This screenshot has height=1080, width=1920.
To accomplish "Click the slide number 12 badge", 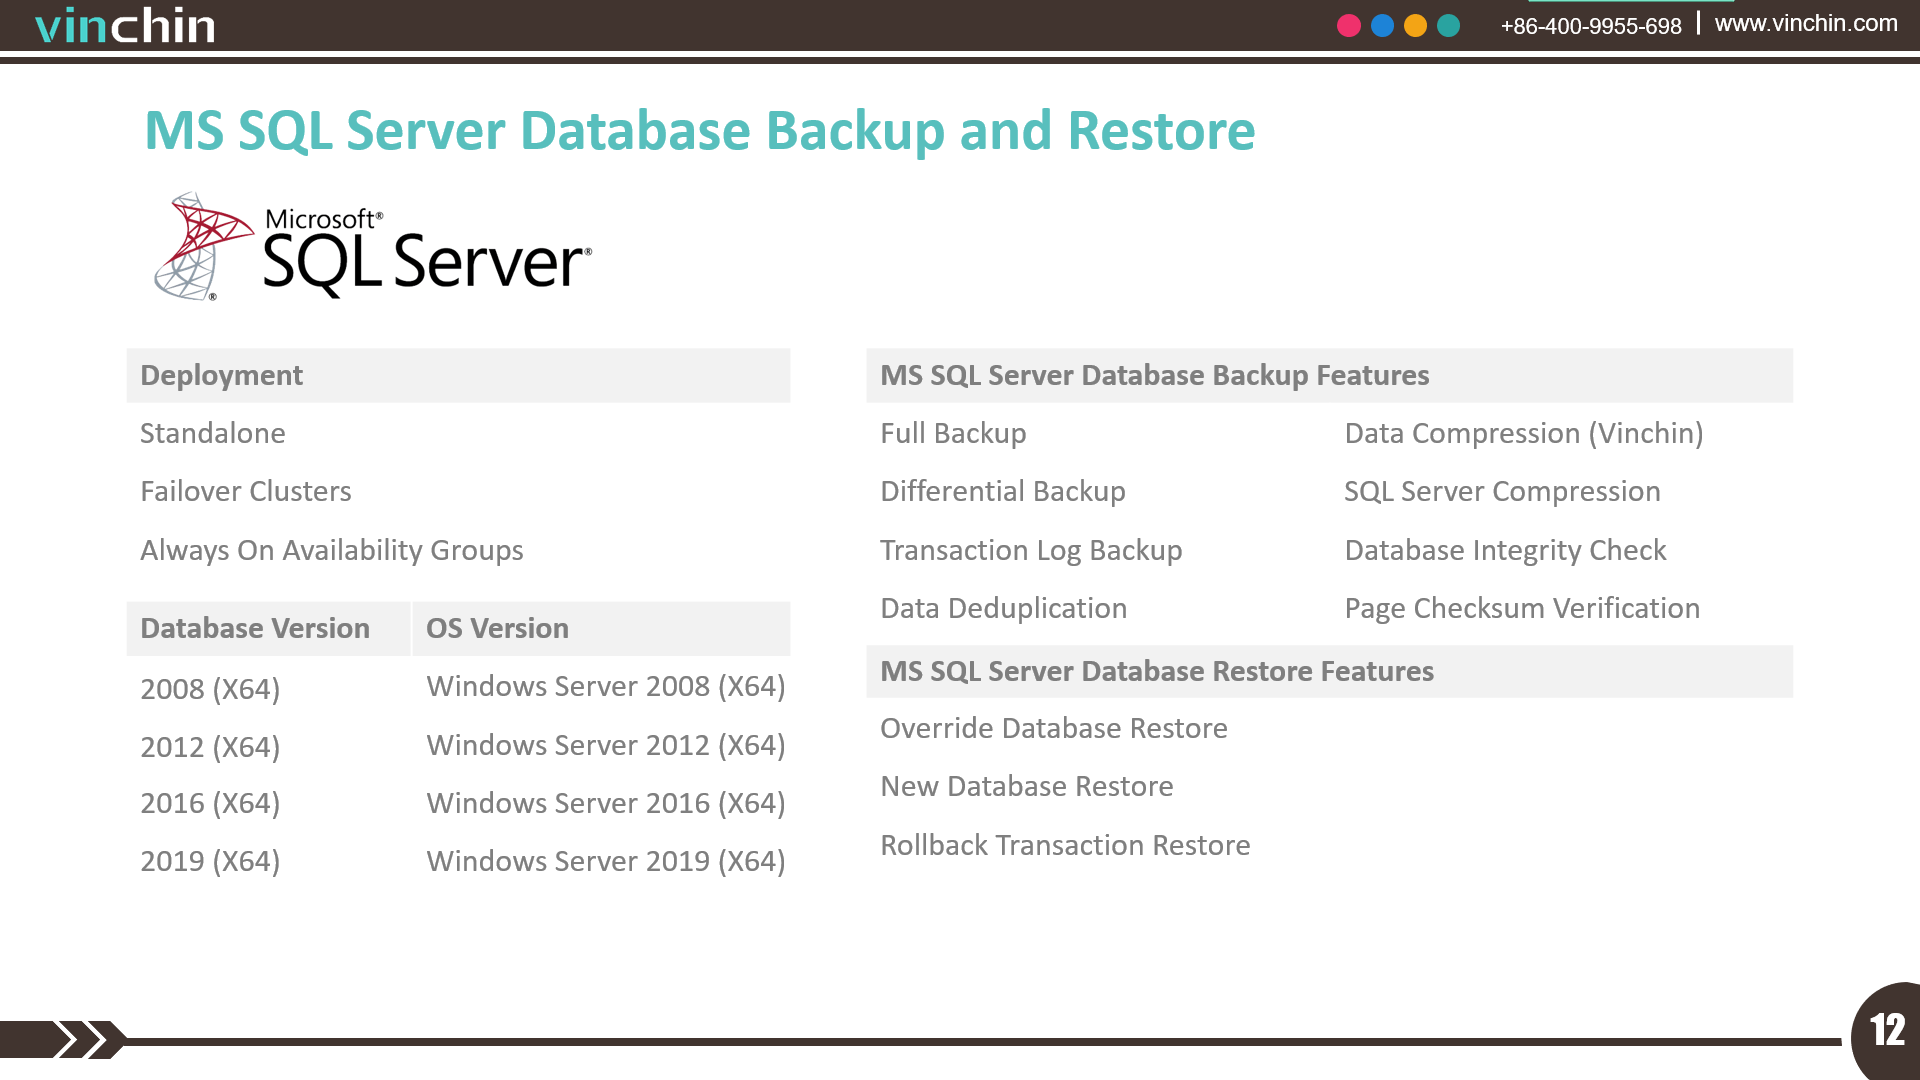I will (x=1887, y=1030).
